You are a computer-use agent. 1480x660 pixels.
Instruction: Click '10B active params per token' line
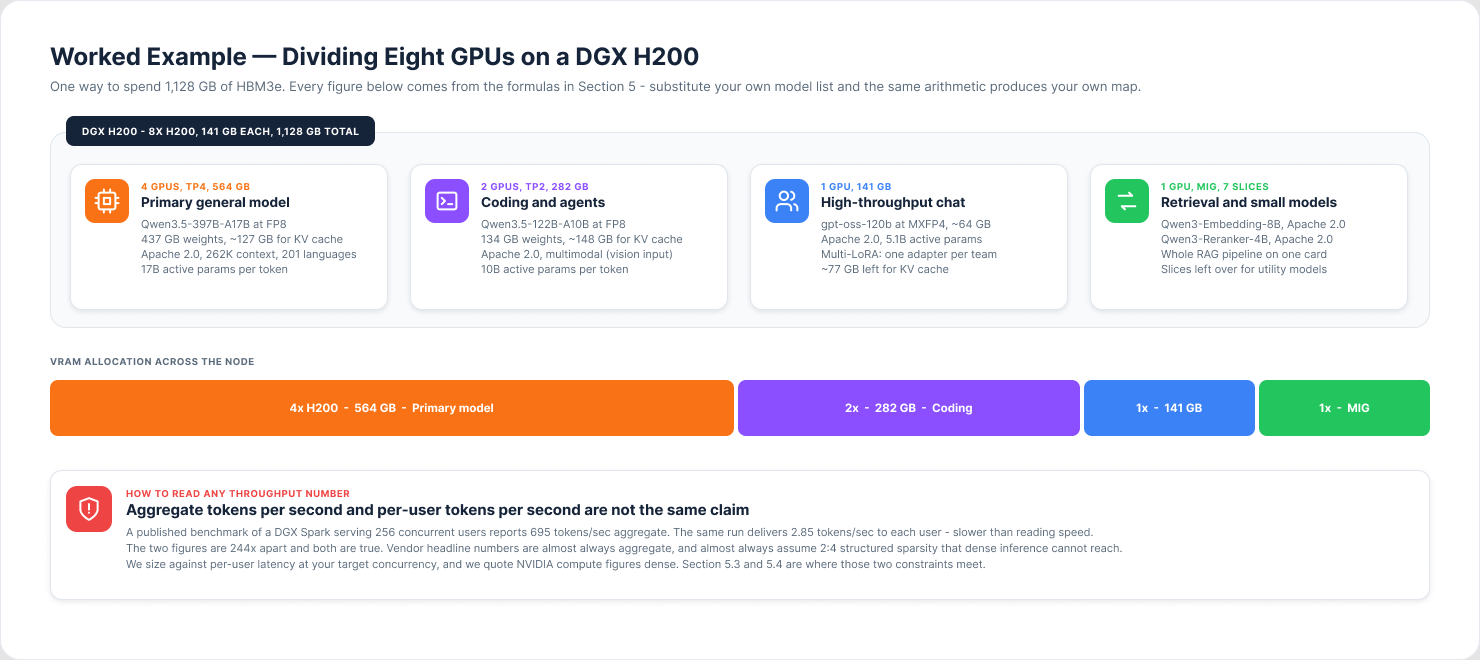555,269
